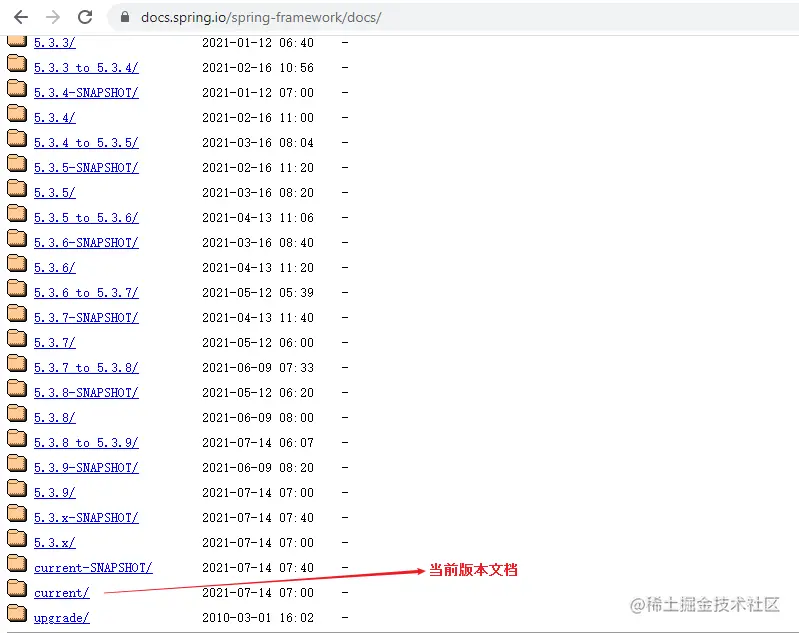The image size is (799, 633).
Task: Open the 5.3.6 to 5.3.7/ link
Action: click(86, 293)
